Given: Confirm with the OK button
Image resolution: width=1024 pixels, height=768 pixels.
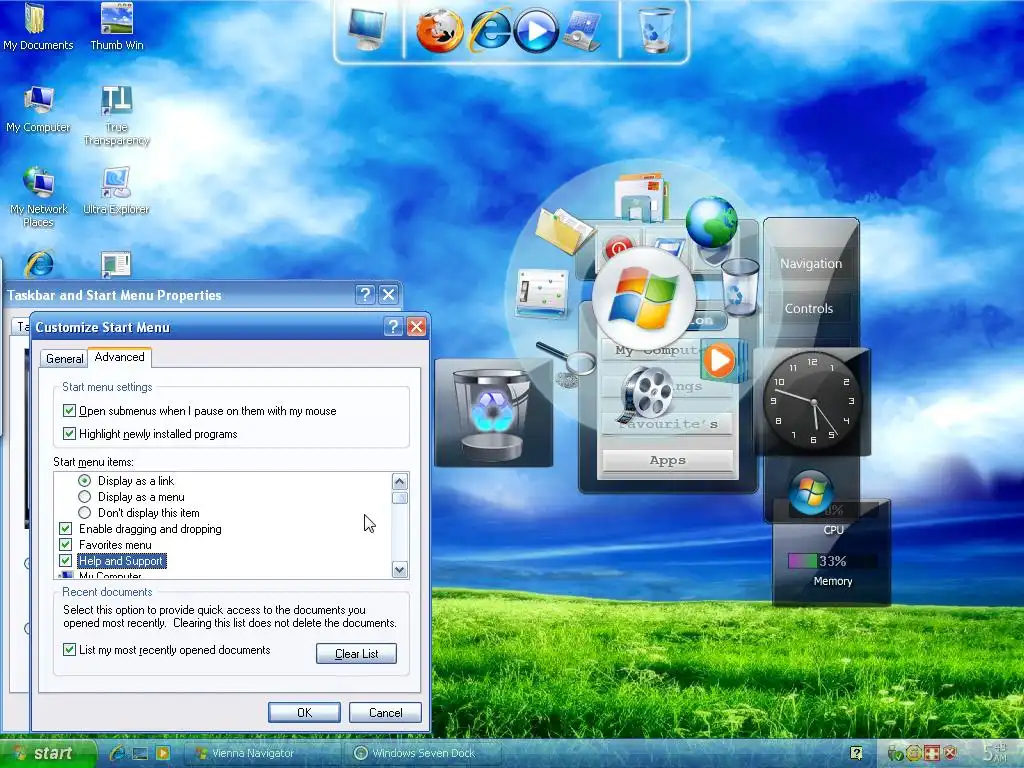Looking at the screenshot, I should click(x=304, y=712).
